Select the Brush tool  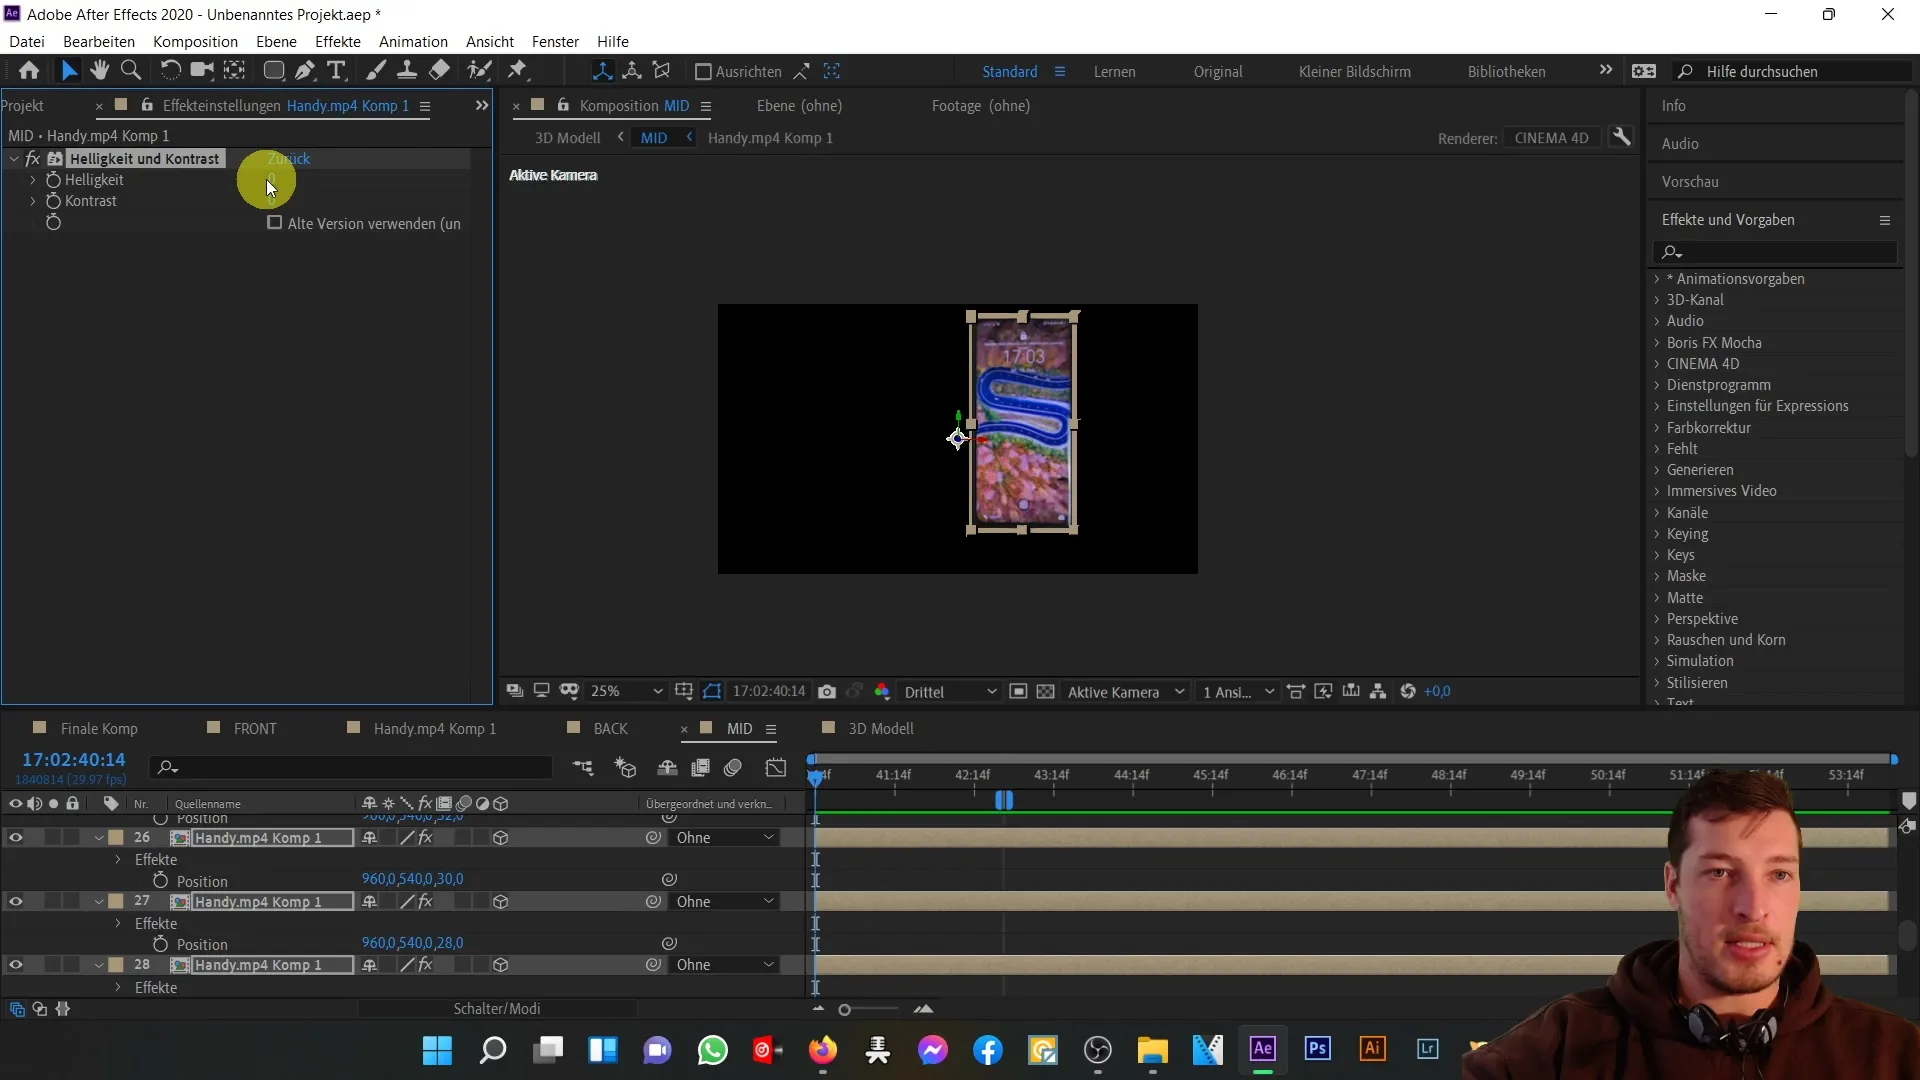click(376, 71)
